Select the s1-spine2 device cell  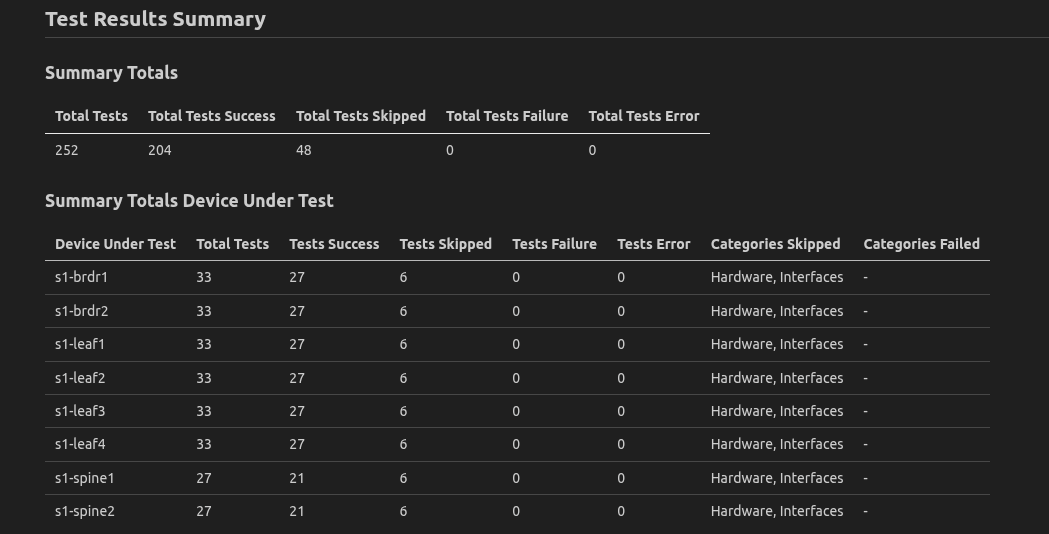(85, 511)
